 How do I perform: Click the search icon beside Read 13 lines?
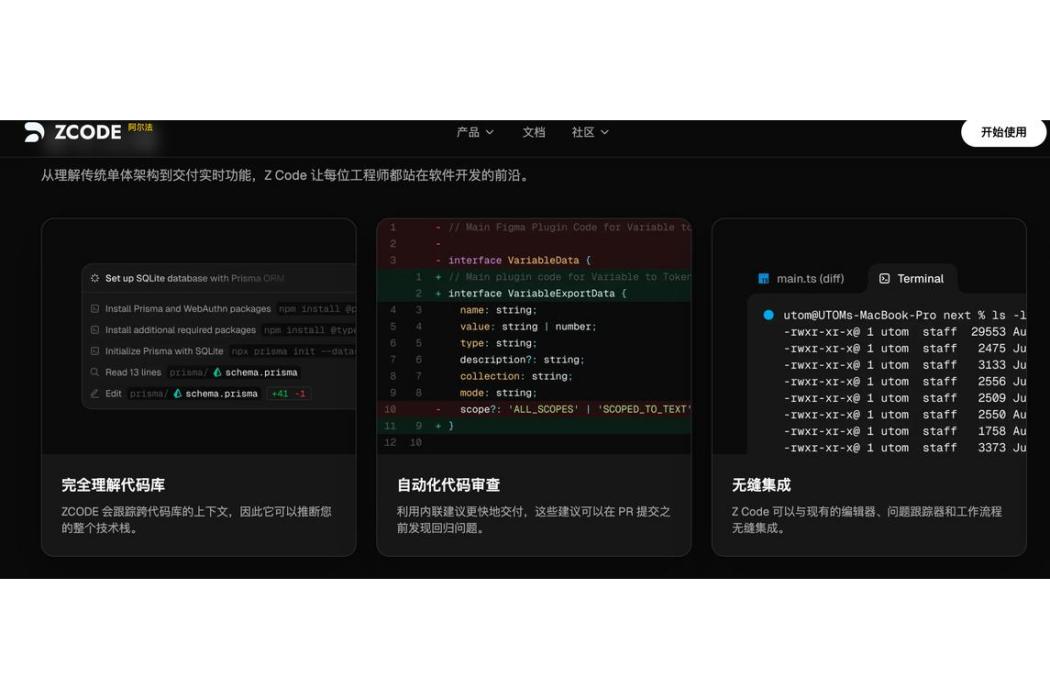pyautogui.click(x=94, y=372)
